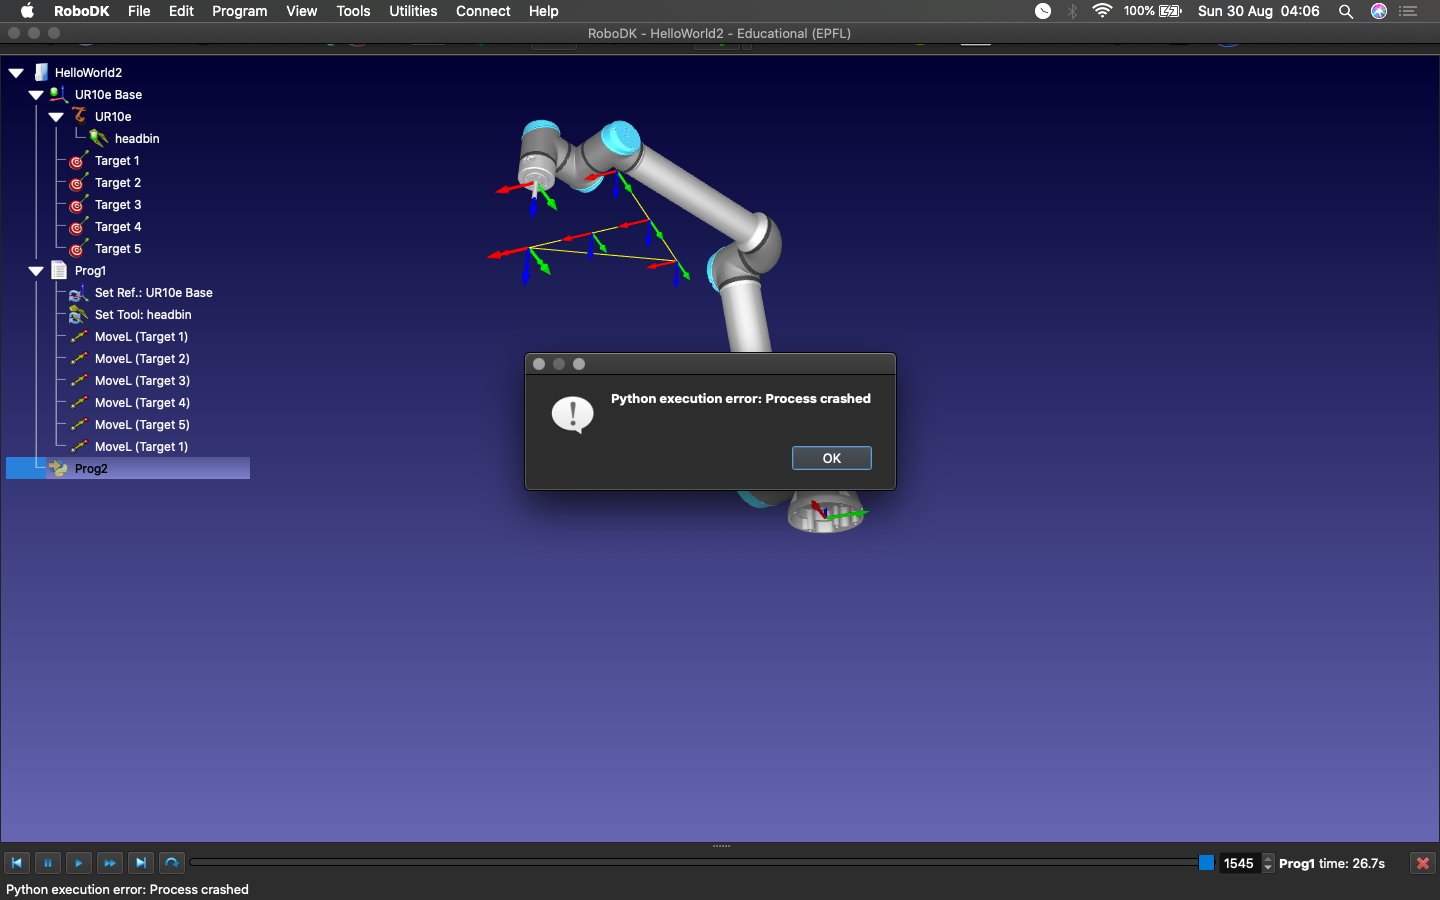
Task: Close the simulation timeline with red X
Action: 1422,863
